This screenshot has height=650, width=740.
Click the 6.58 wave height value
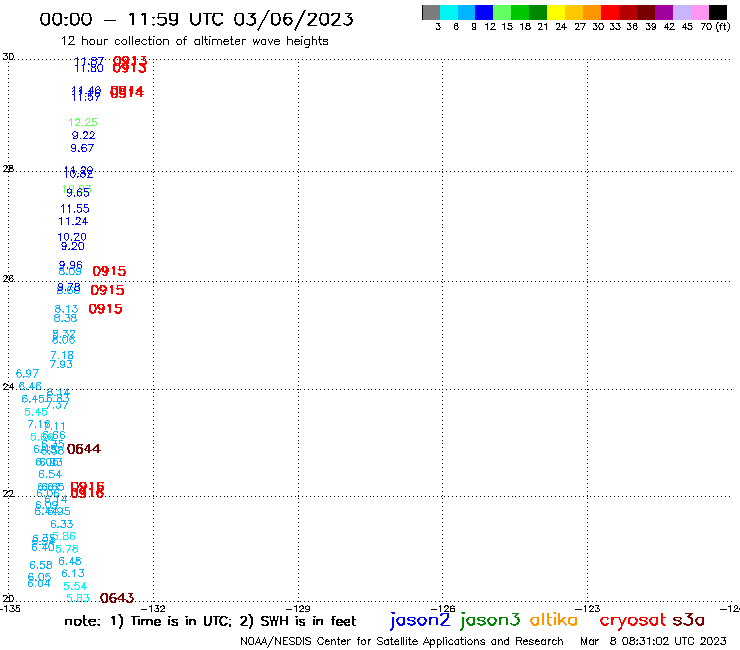41,565
